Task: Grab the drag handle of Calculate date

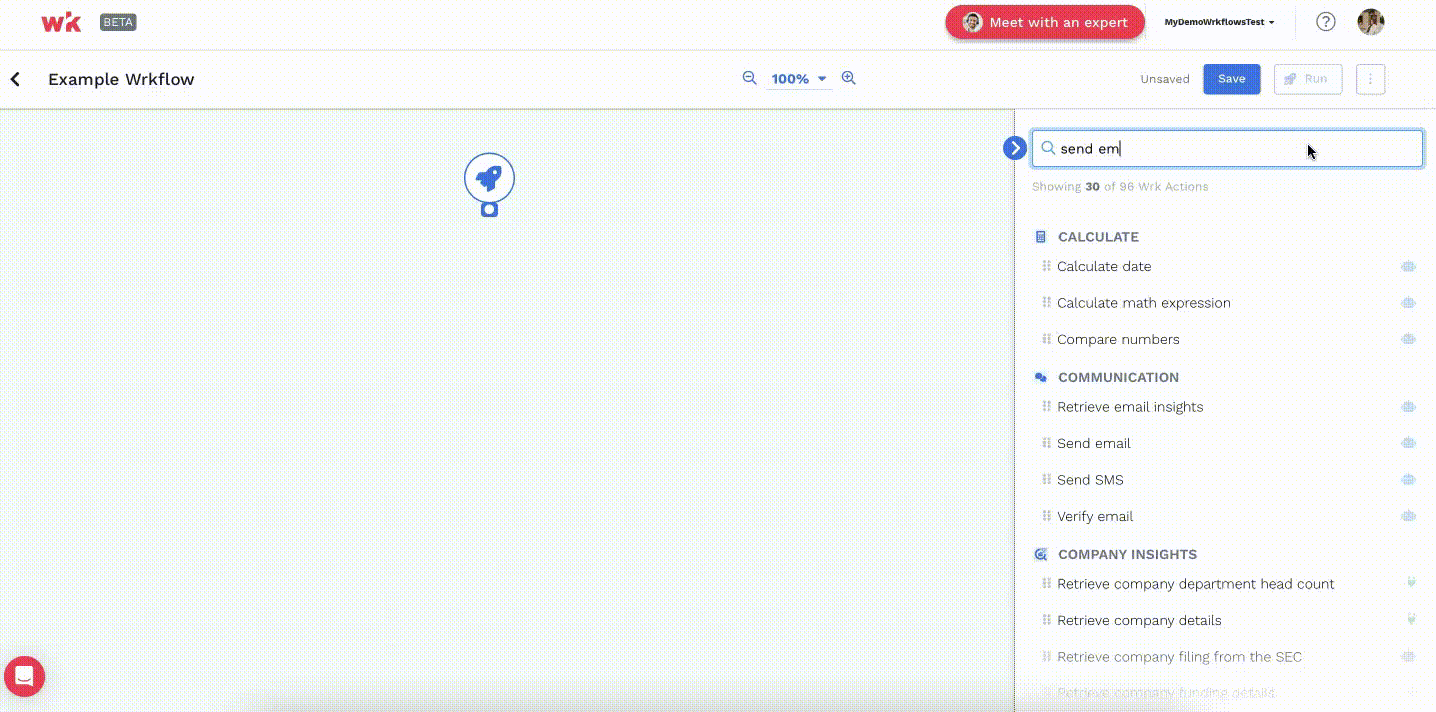Action: coord(1047,266)
